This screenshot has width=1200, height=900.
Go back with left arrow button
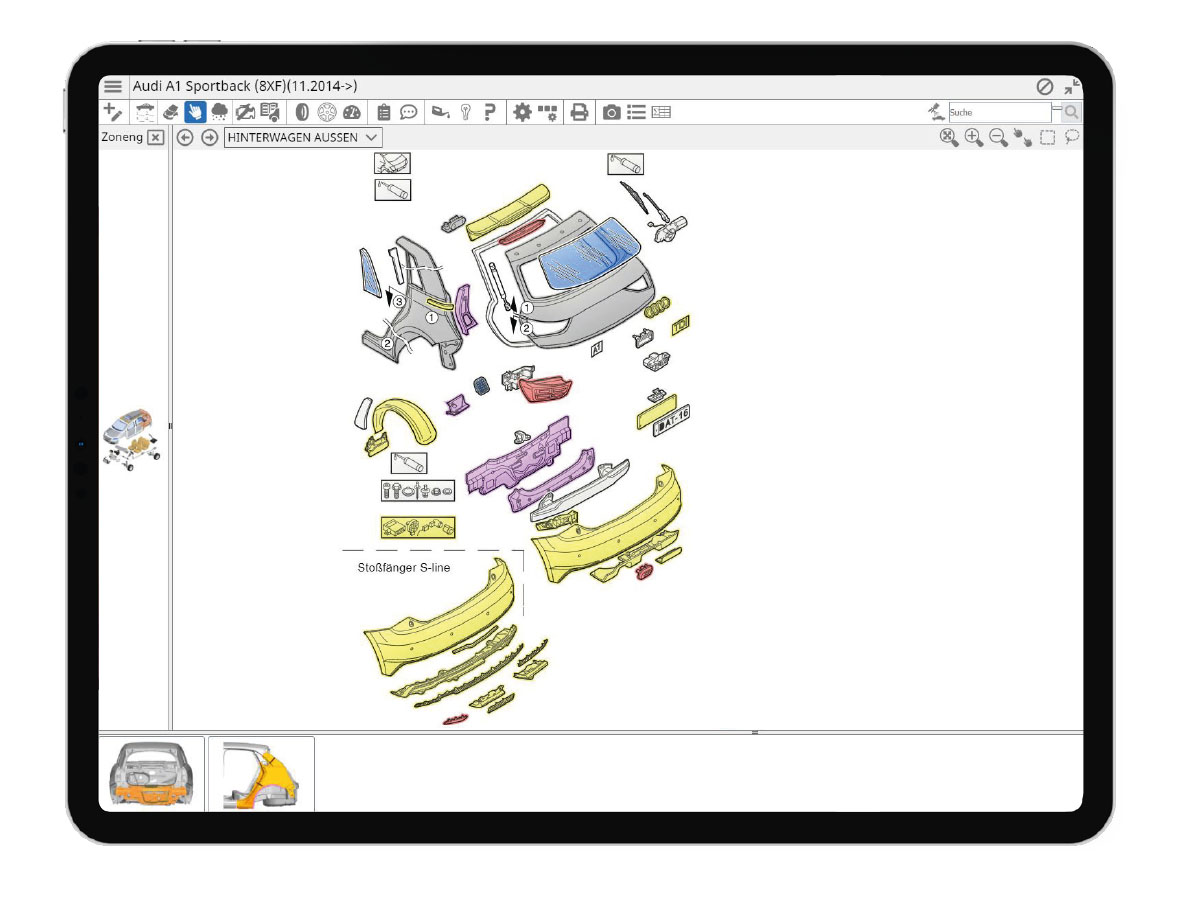(x=185, y=137)
